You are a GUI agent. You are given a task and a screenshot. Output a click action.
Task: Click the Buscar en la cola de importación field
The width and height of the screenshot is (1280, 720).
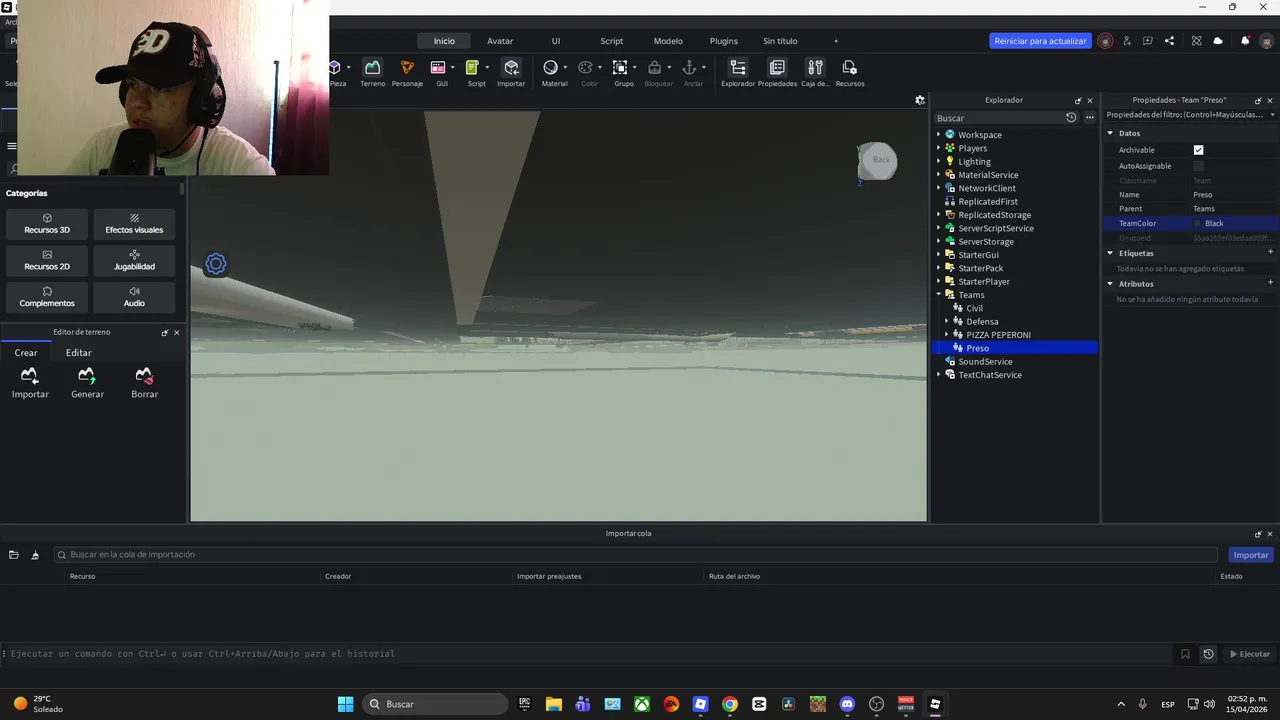click(638, 555)
